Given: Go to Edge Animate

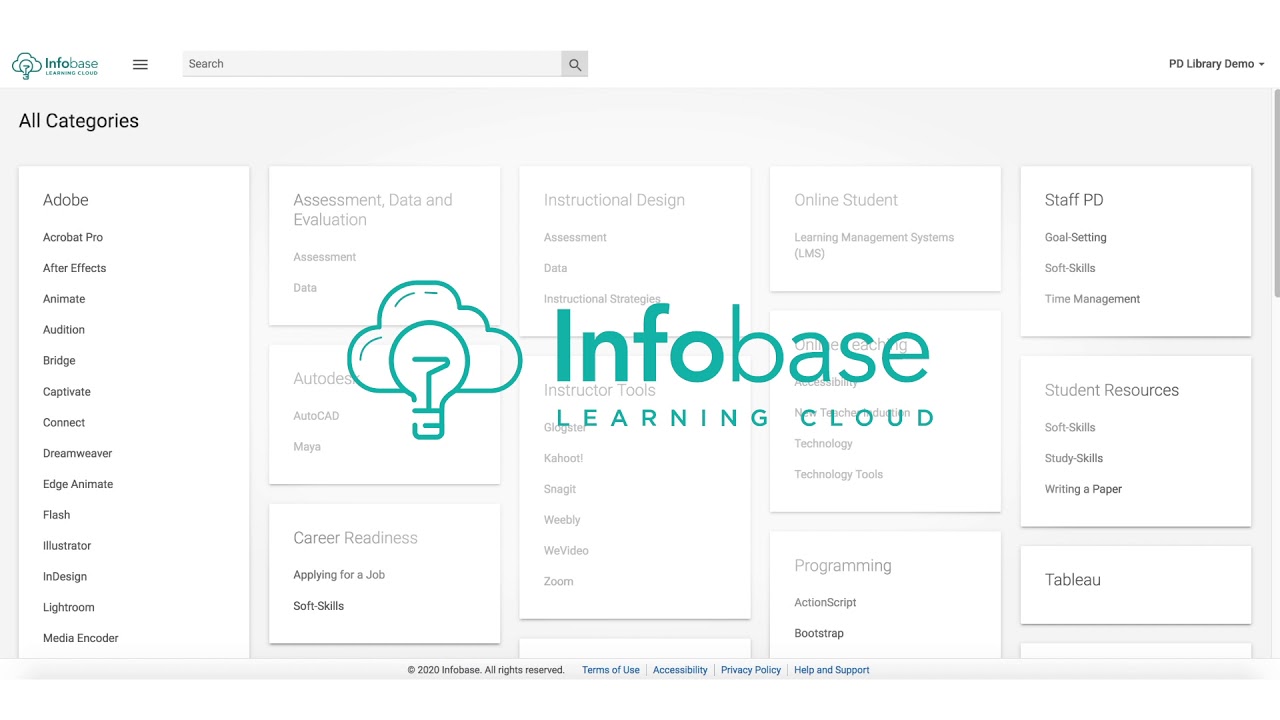Looking at the screenshot, I should click(x=78, y=484).
